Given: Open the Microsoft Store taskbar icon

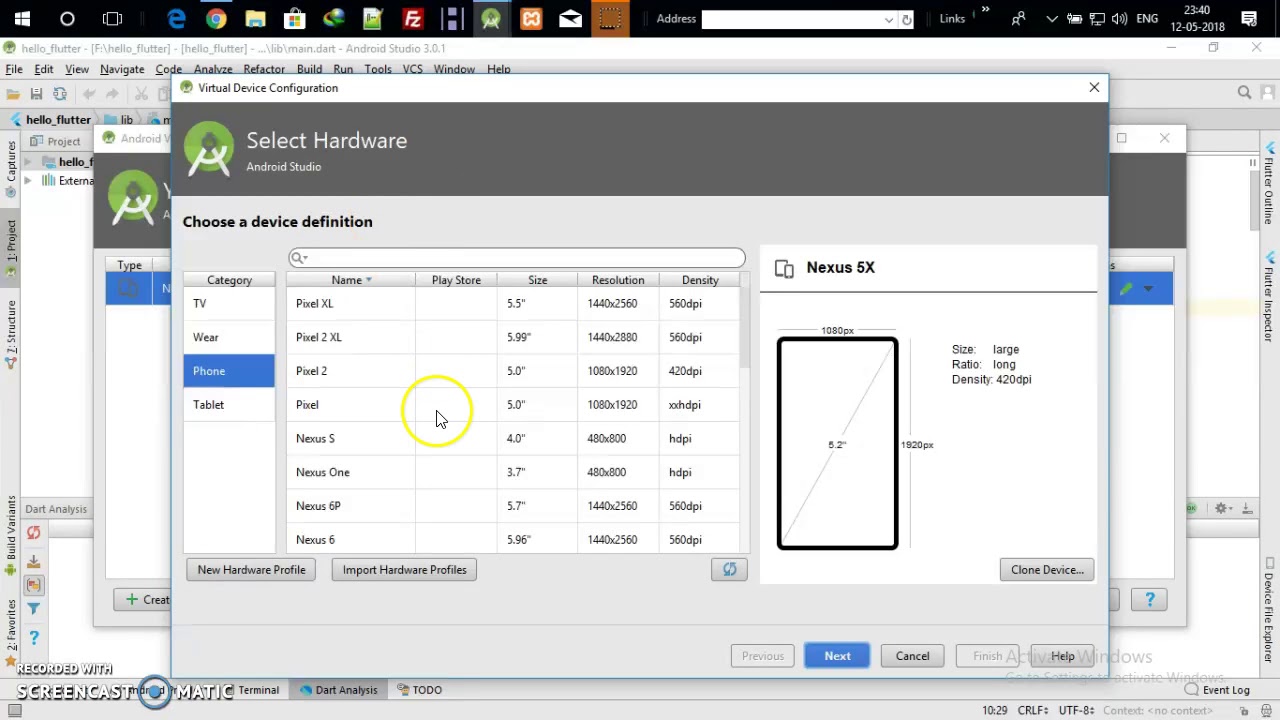Looking at the screenshot, I should (x=294, y=18).
